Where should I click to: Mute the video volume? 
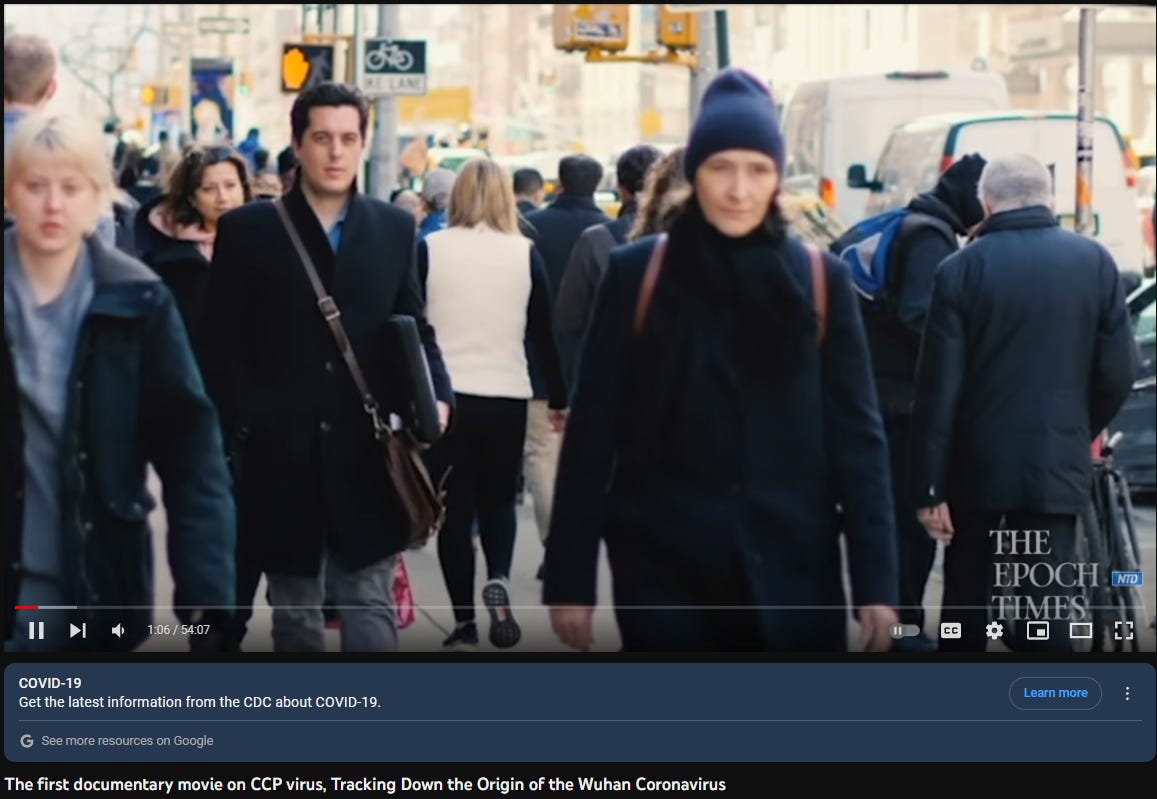click(x=118, y=630)
